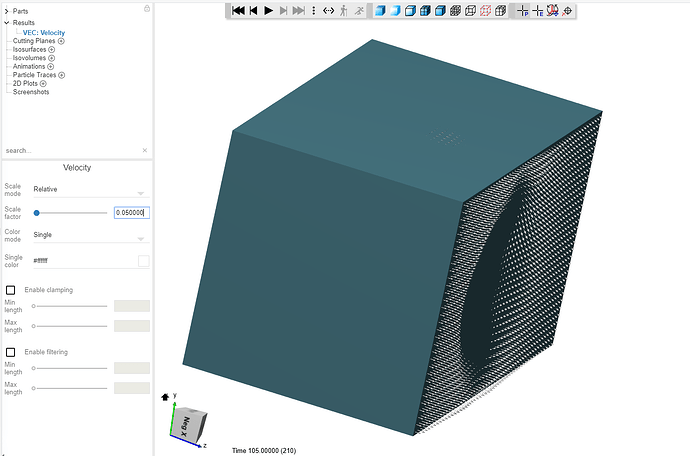Click the first blue surface render icon
The width and height of the screenshot is (690, 456).
pos(381,11)
